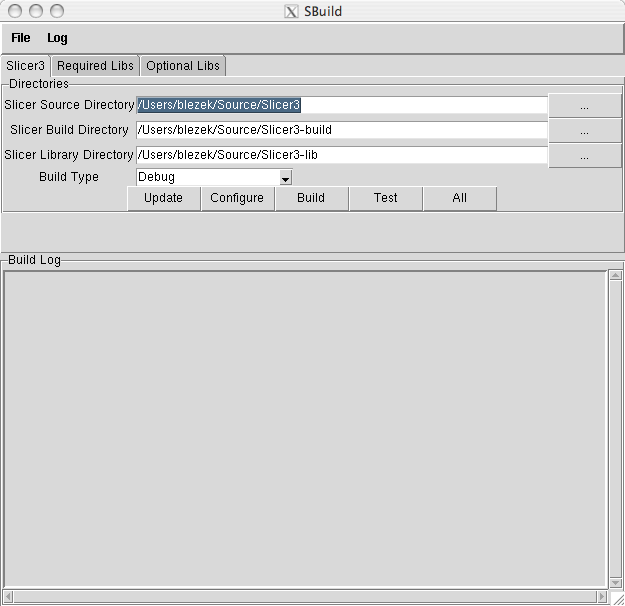Click the Slicer Source Directory field

(x=341, y=105)
